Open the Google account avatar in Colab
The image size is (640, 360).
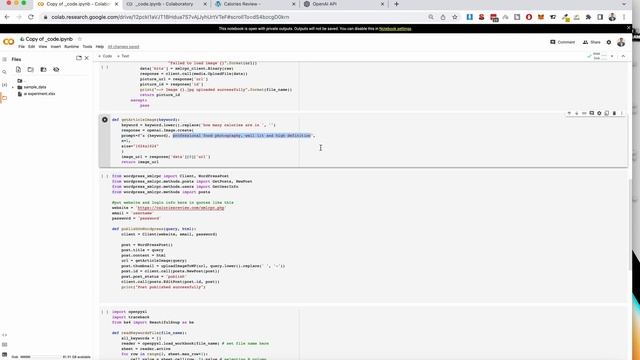(621, 42)
